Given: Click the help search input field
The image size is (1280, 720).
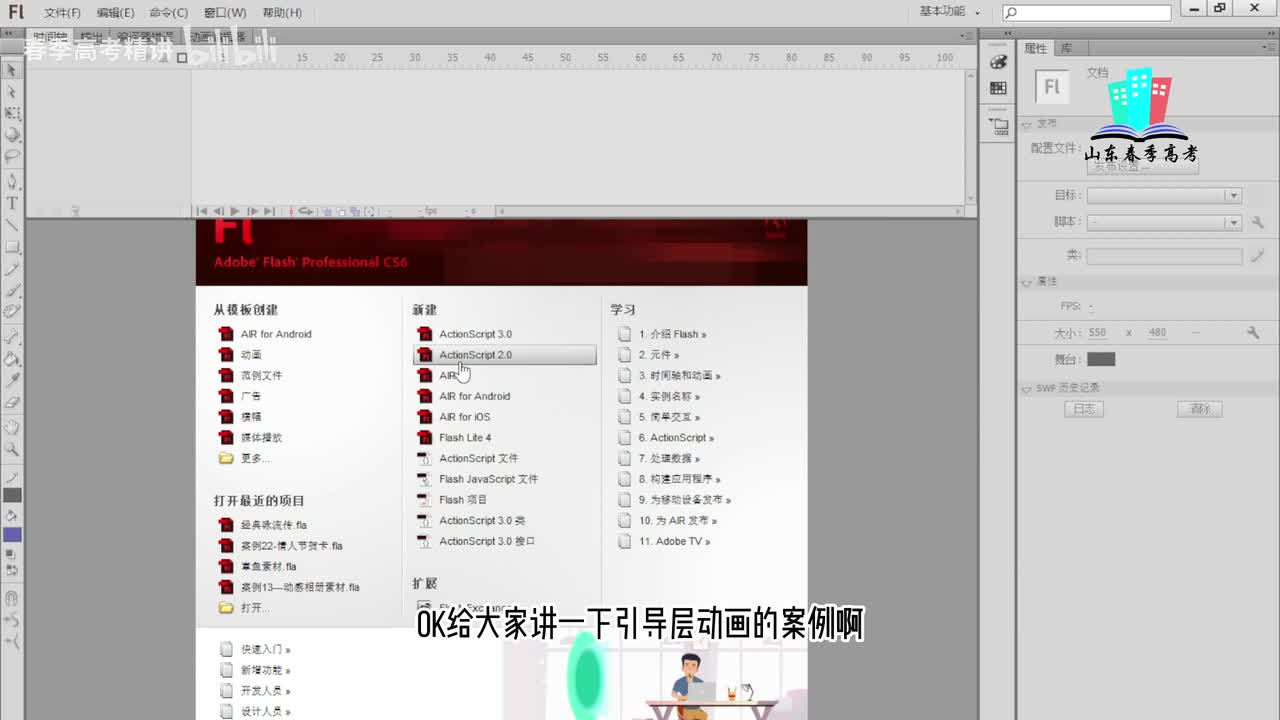Looking at the screenshot, I should [x=1086, y=13].
